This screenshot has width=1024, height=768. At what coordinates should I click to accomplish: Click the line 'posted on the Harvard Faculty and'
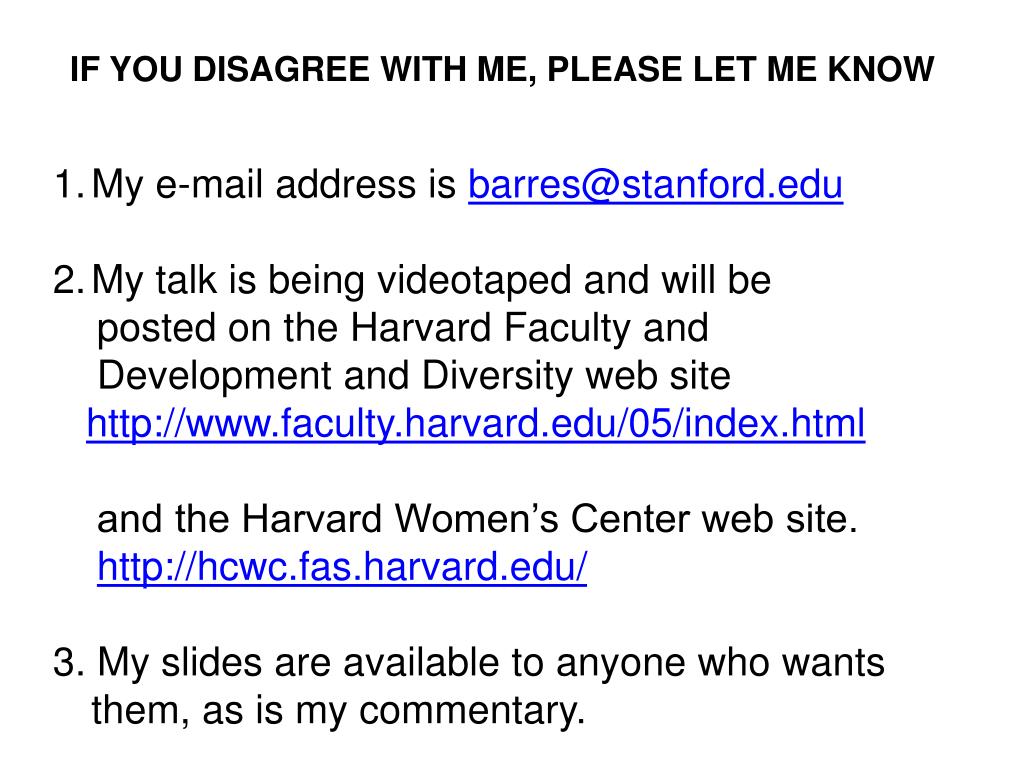click(x=403, y=328)
